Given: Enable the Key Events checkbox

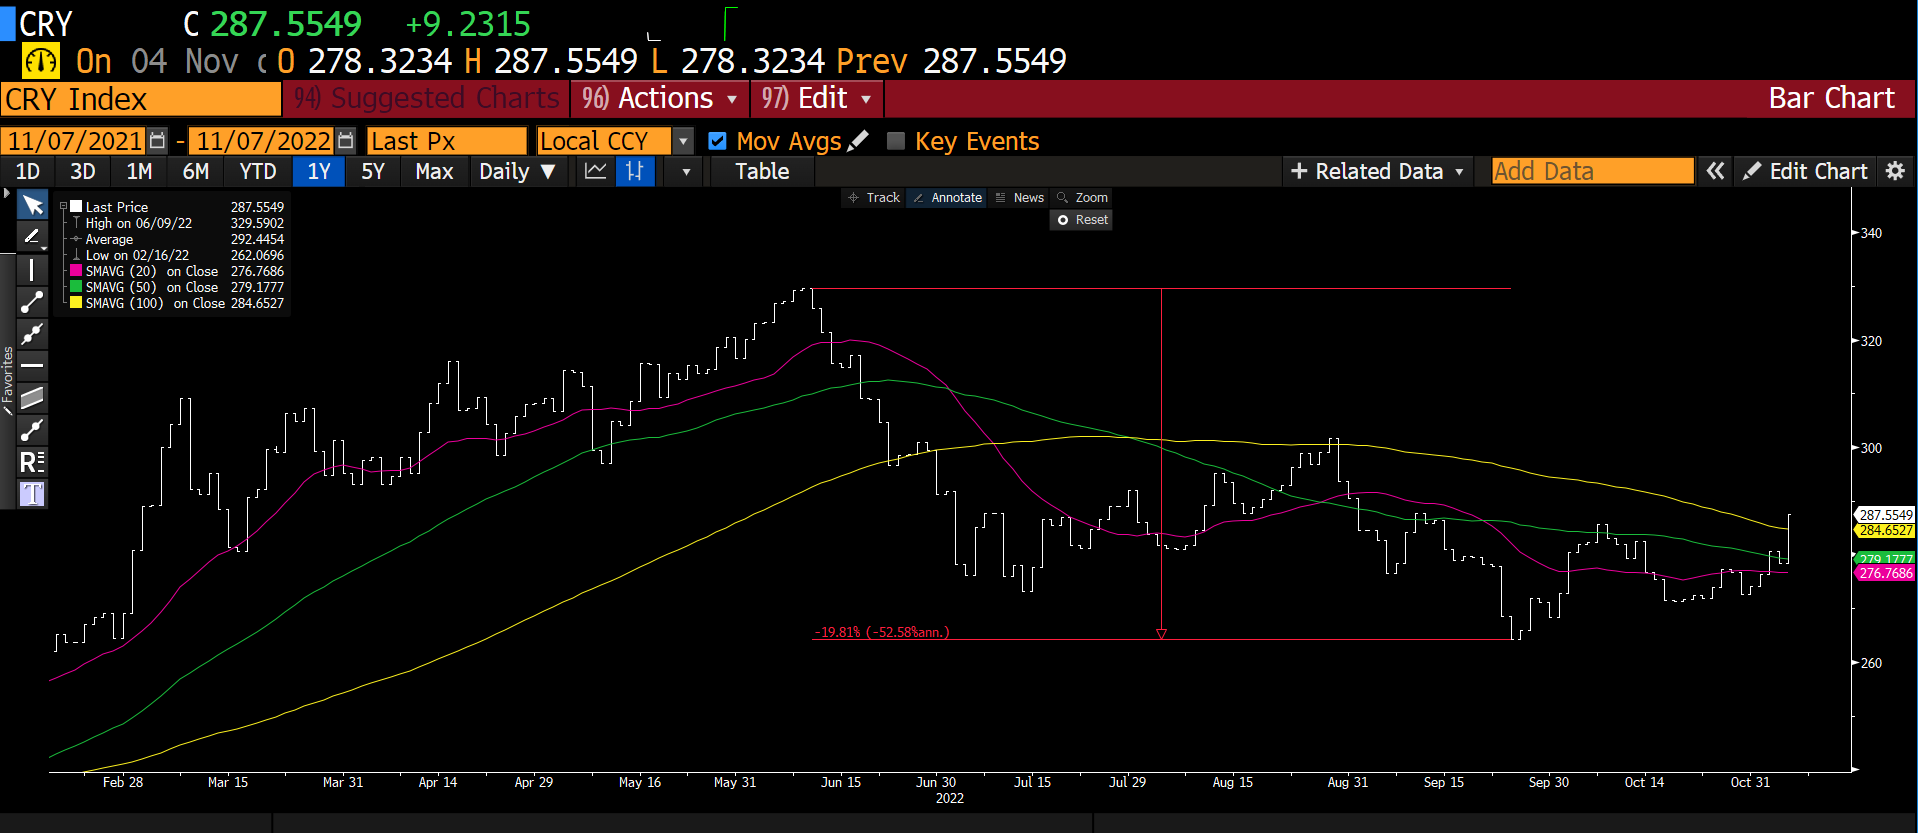Looking at the screenshot, I should [896, 141].
